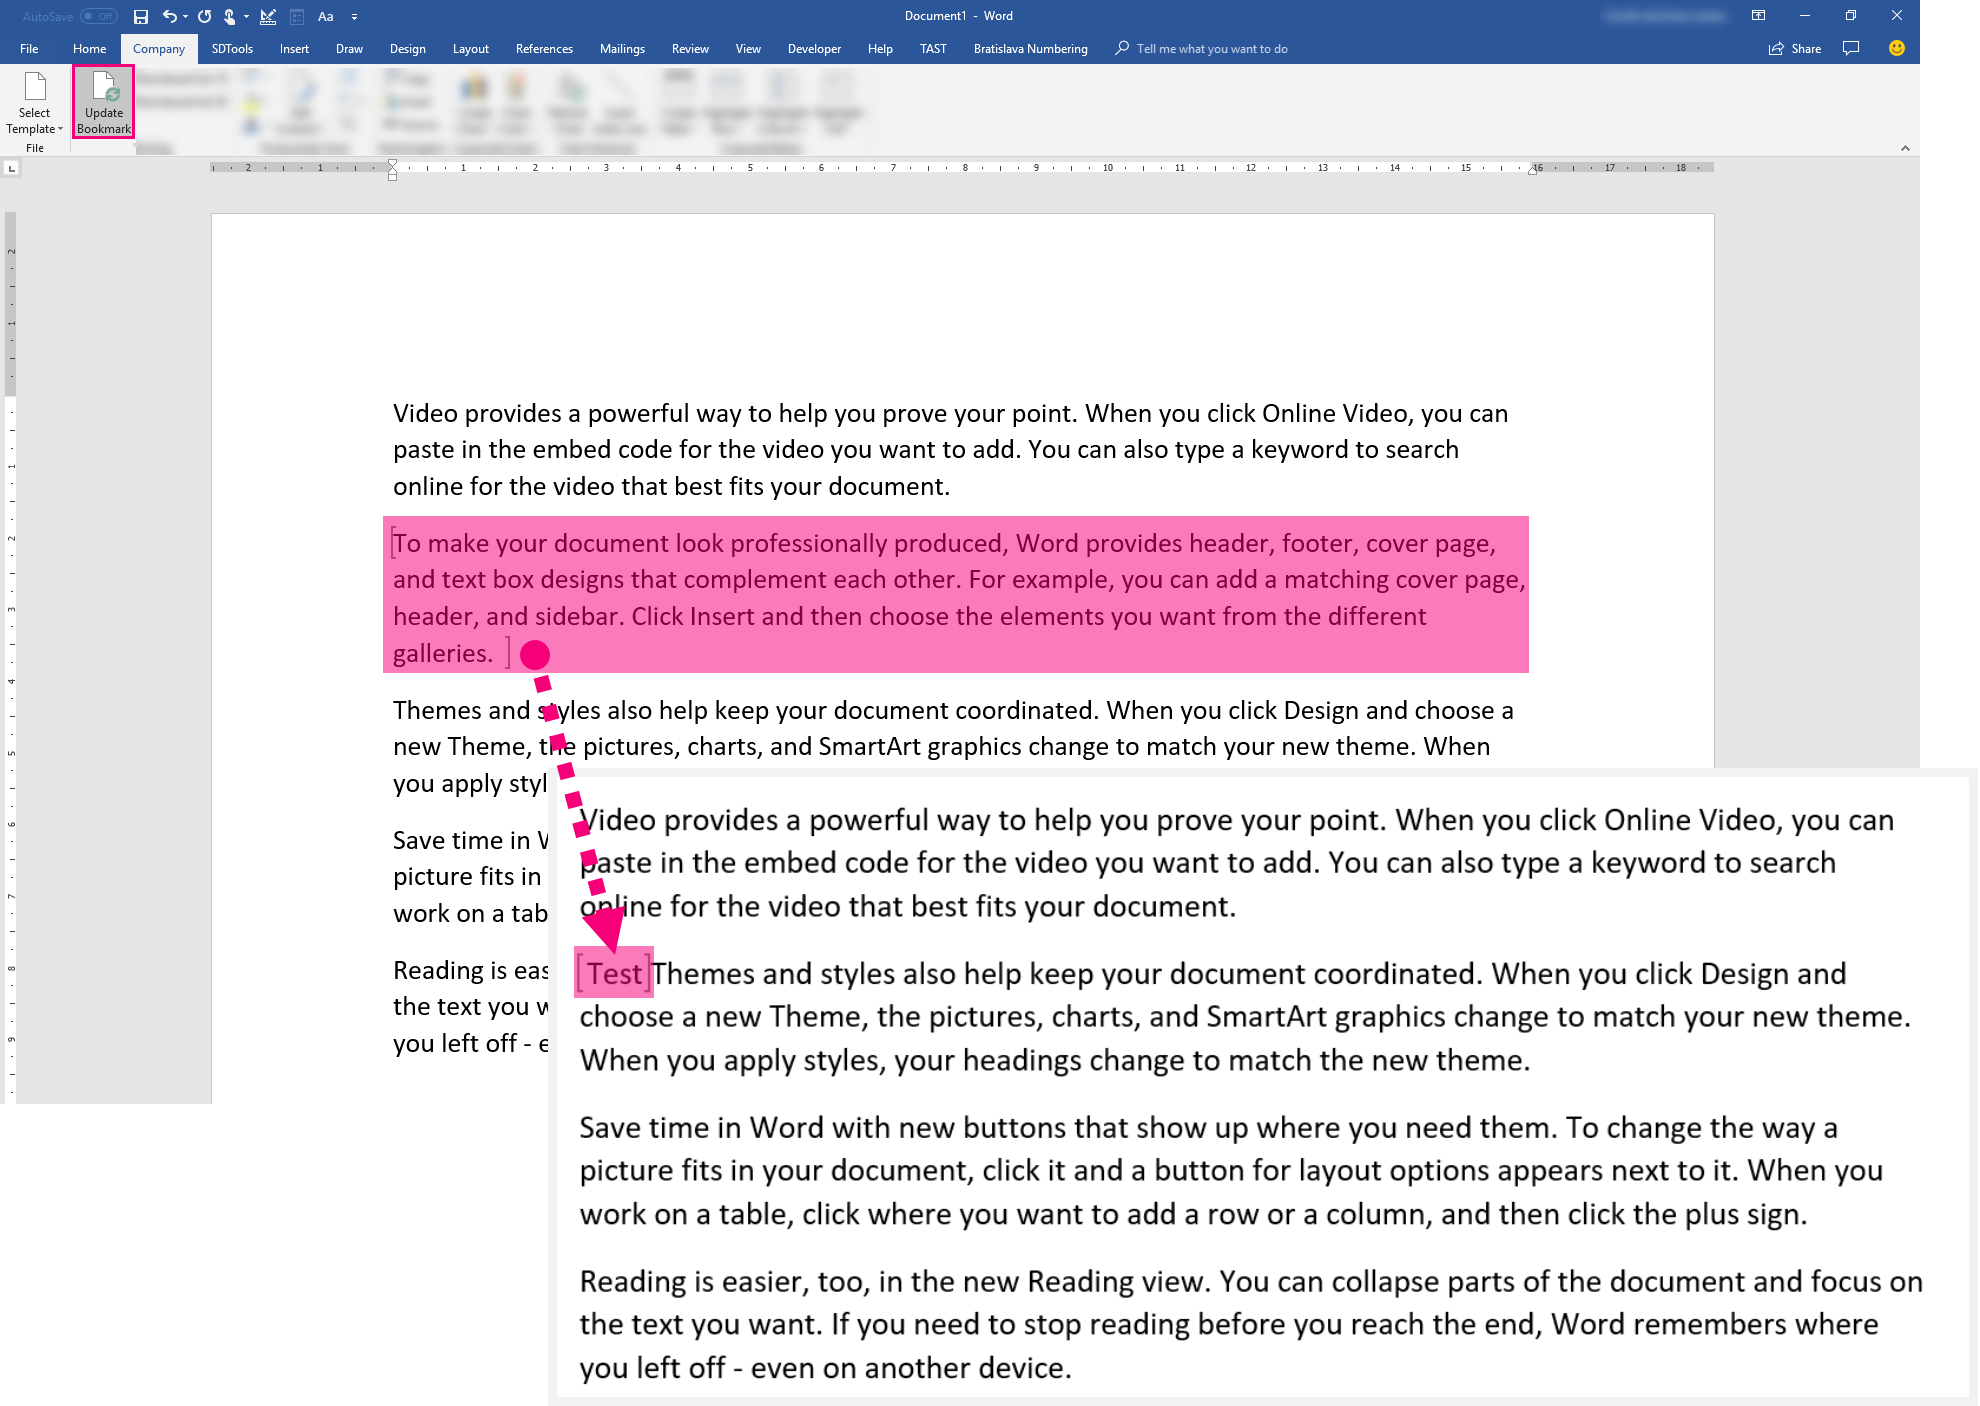The width and height of the screenshot is (1980, 1406).
Task: Open the References tab
Action: (544, 48)
